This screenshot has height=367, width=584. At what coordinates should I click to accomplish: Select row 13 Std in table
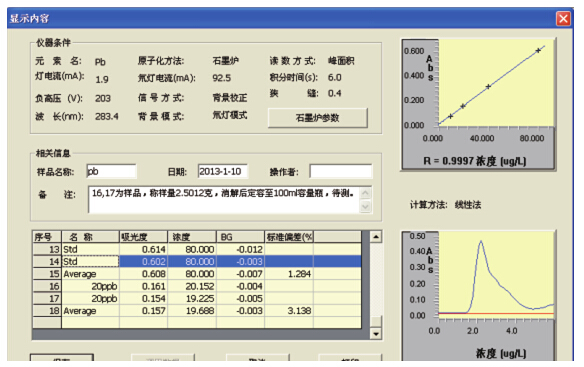(x=197, y=249)
